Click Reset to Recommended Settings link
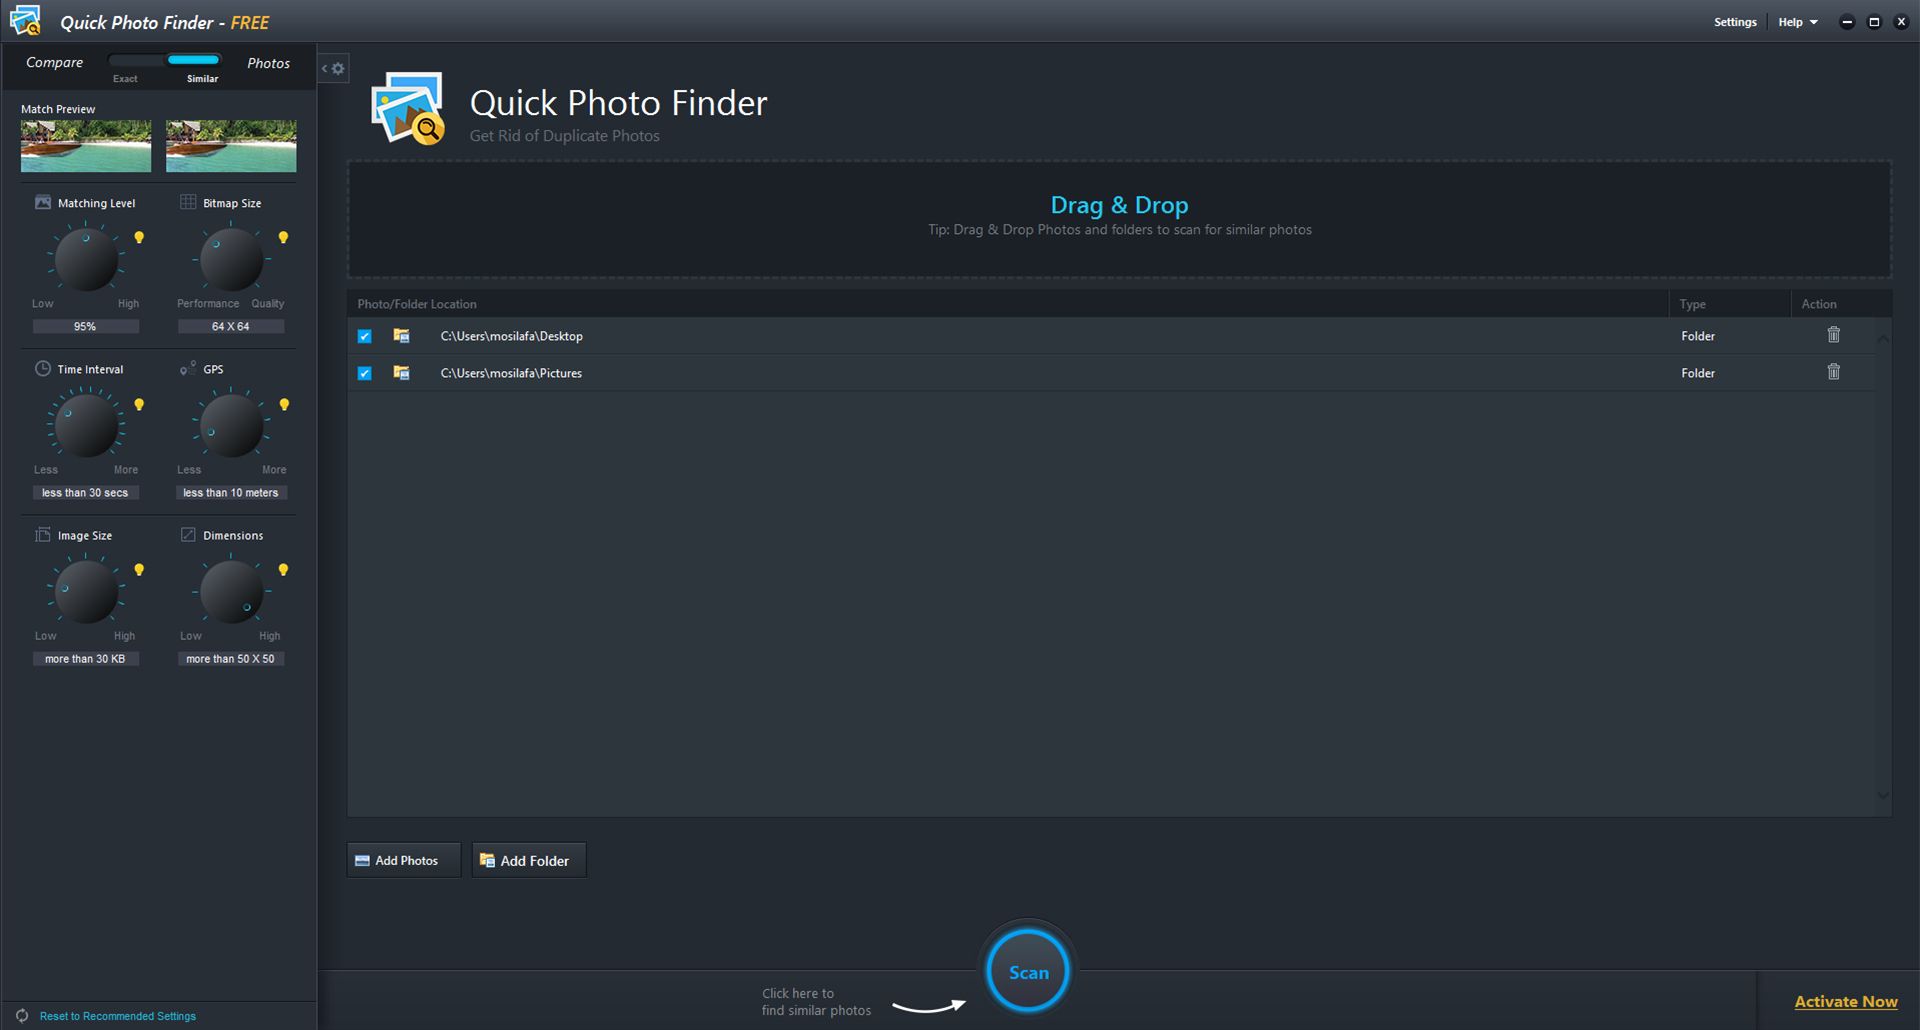Screen dimensions: 1920x1030 118,1016
